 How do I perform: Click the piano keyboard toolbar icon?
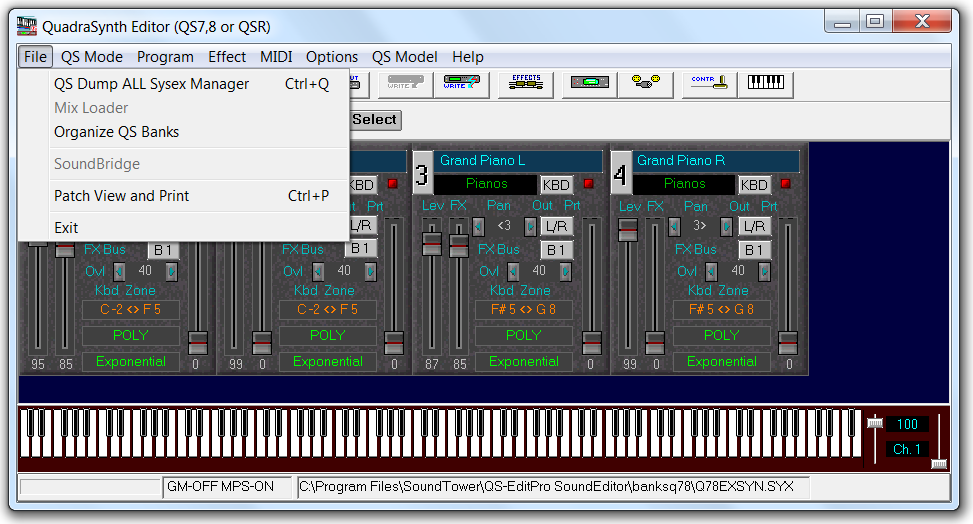(x=765, y=84)
